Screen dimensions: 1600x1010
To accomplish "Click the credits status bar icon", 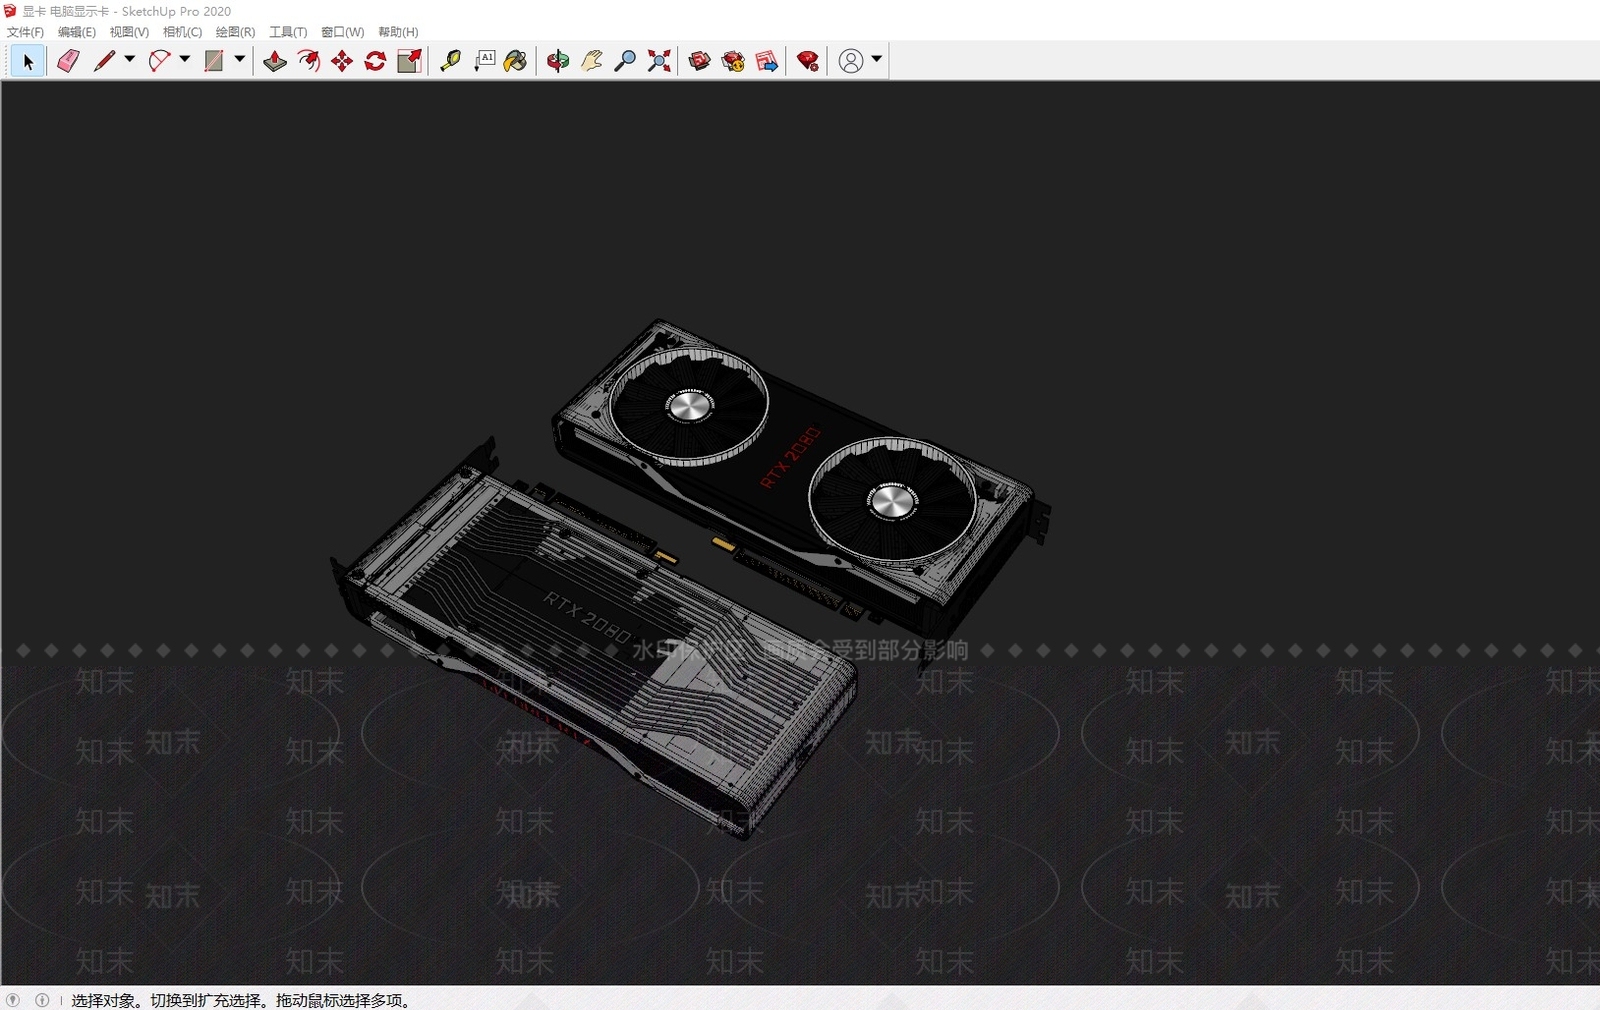I will [x=42, y=1000].
